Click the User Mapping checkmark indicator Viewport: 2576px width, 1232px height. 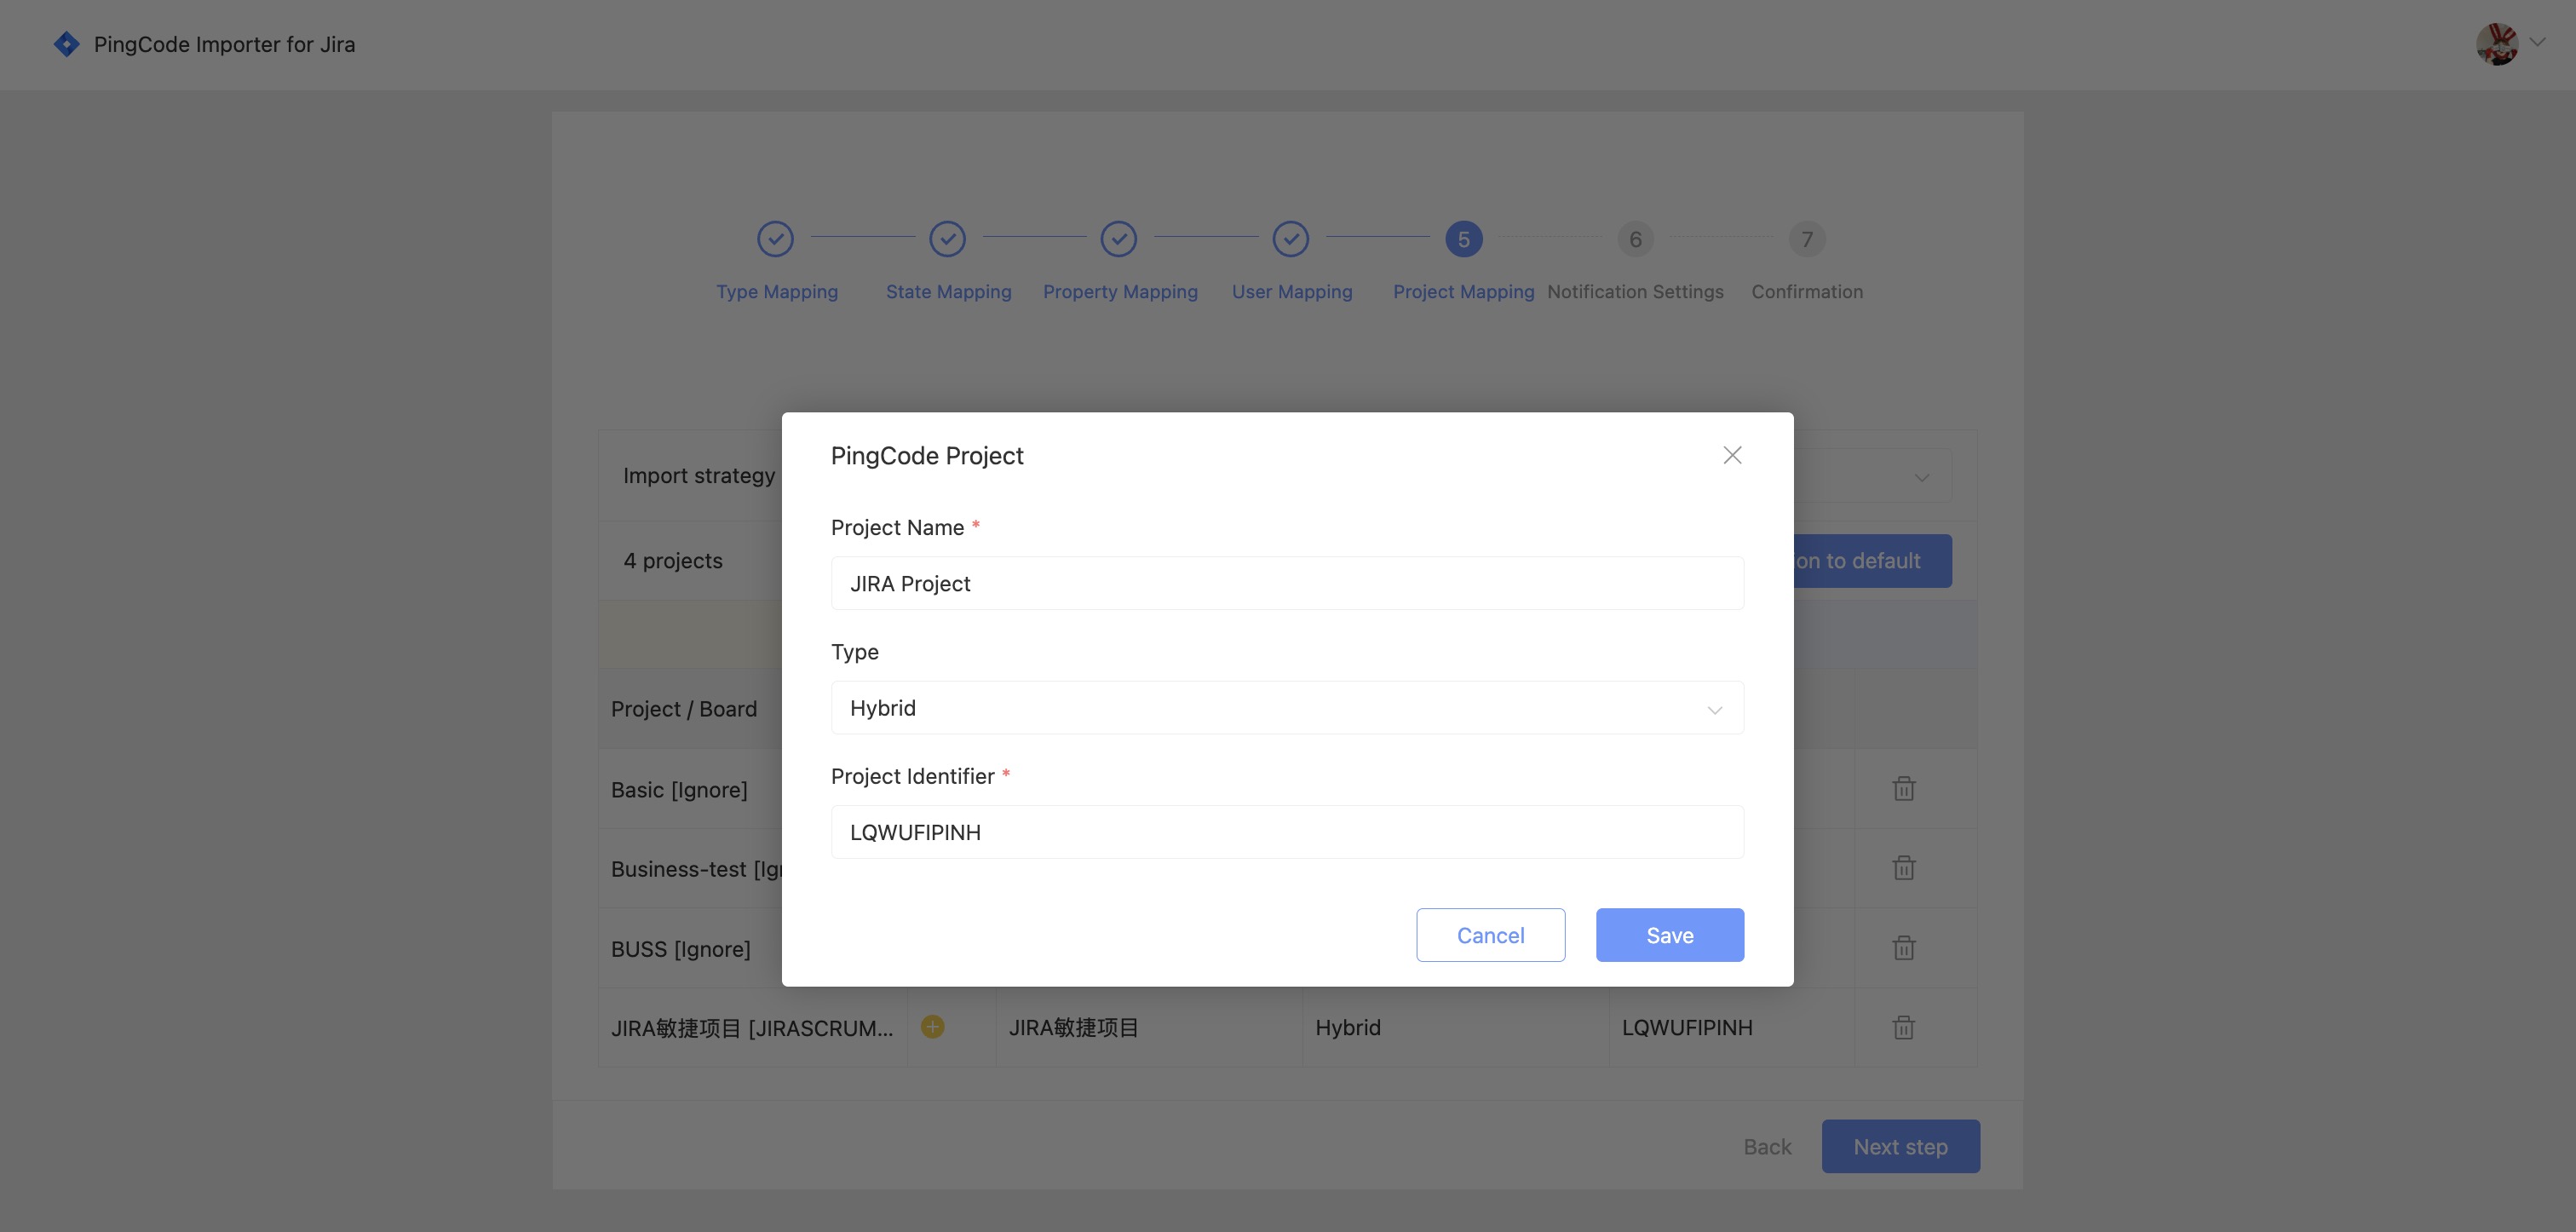click(x=1291, y=239)
